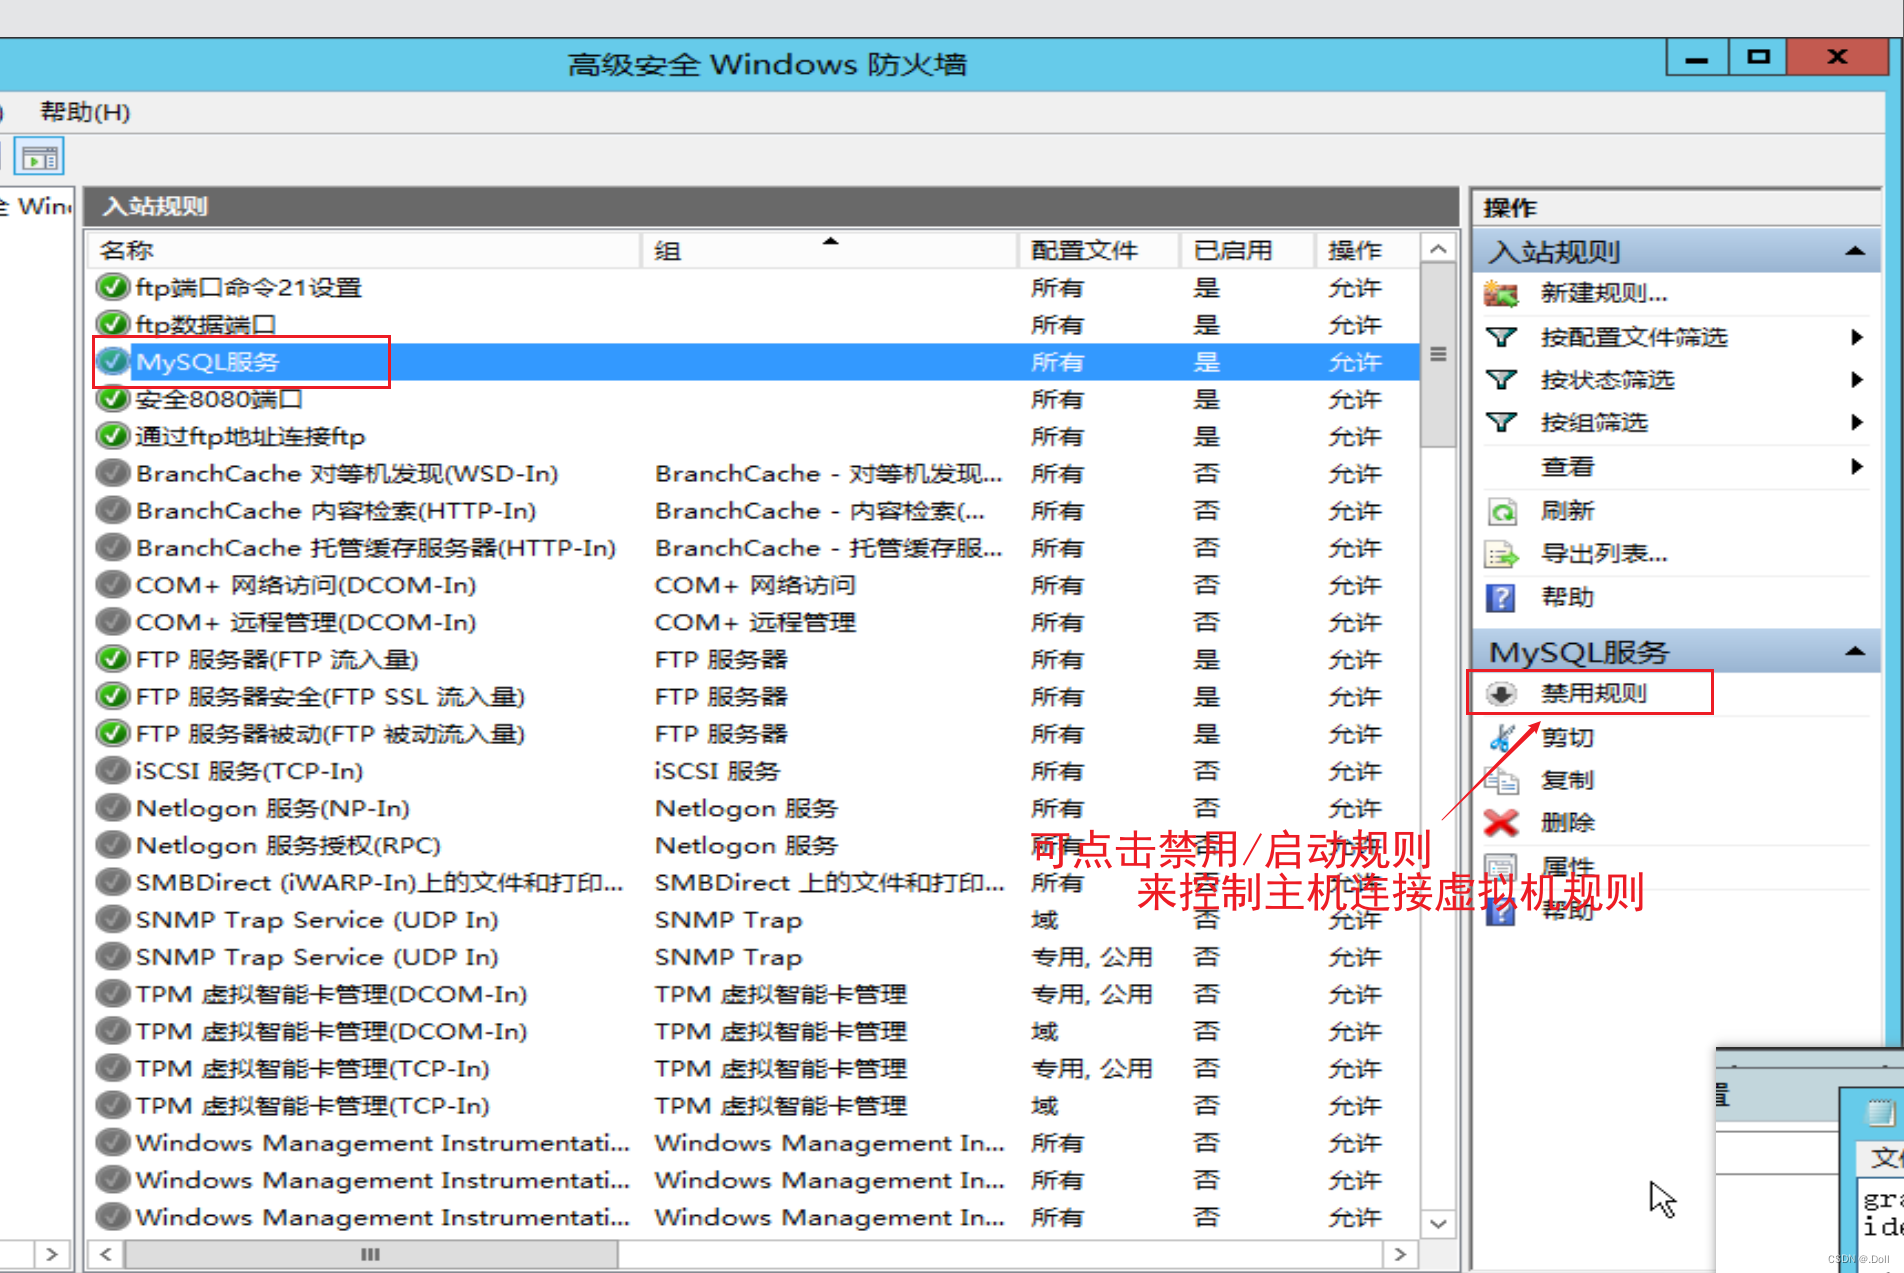Viewport: 1904px width, 1273px height.
Task: Click the Refresh (刷新) icon
Action: click(1502, 511)
